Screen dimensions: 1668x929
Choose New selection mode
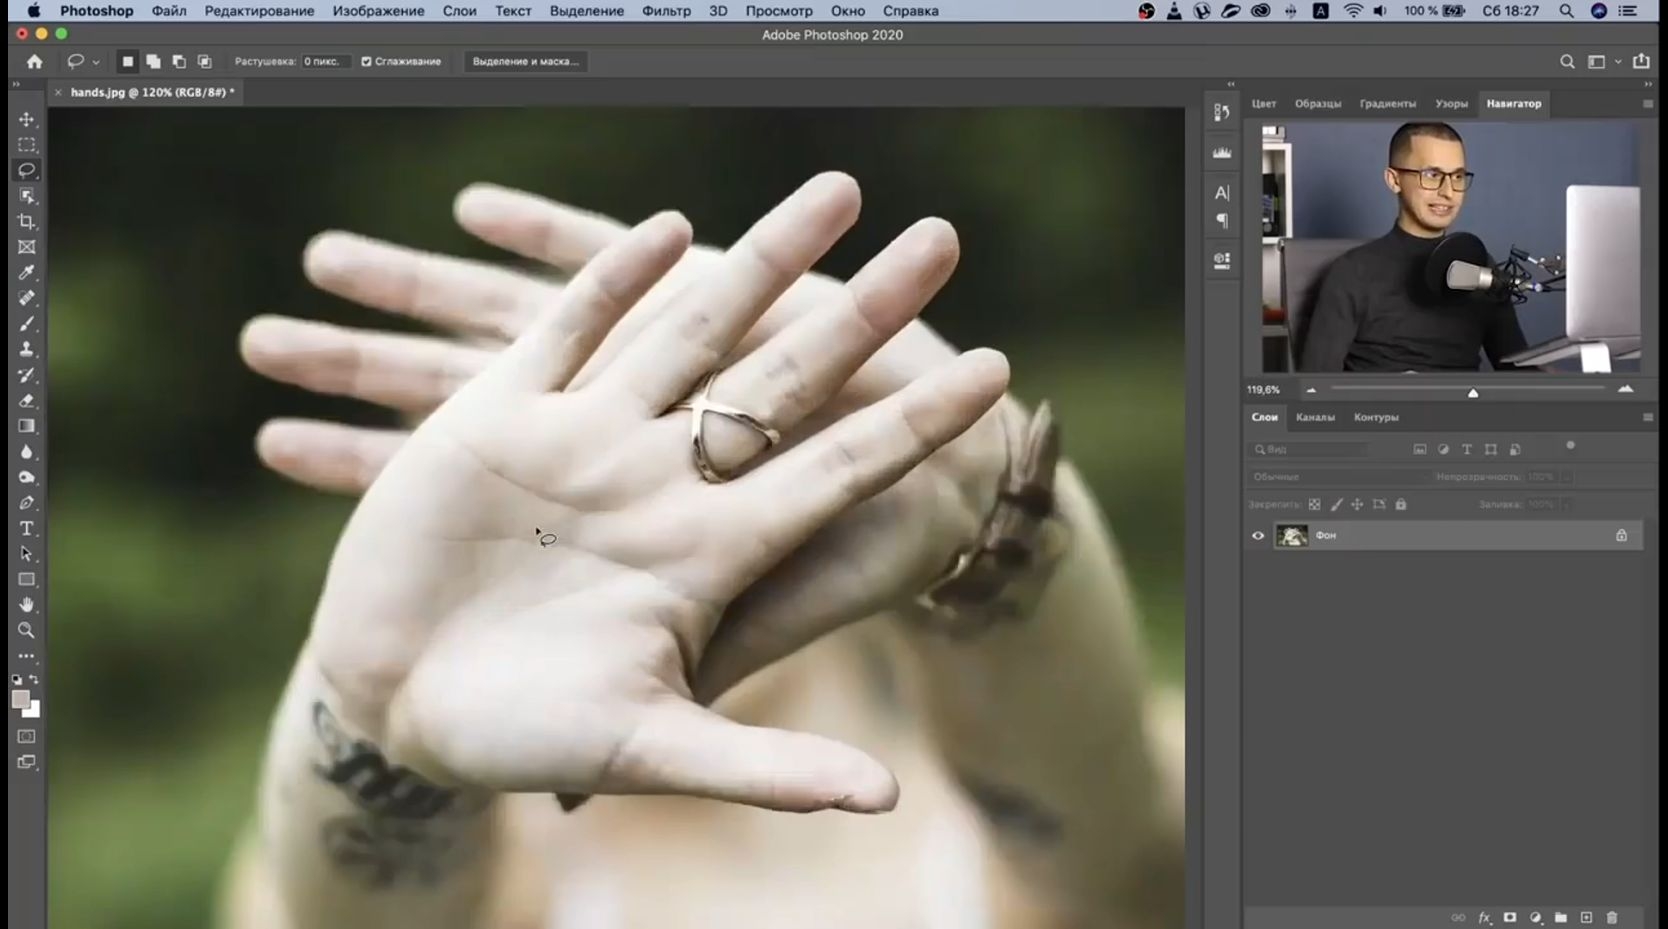(128, 62)
